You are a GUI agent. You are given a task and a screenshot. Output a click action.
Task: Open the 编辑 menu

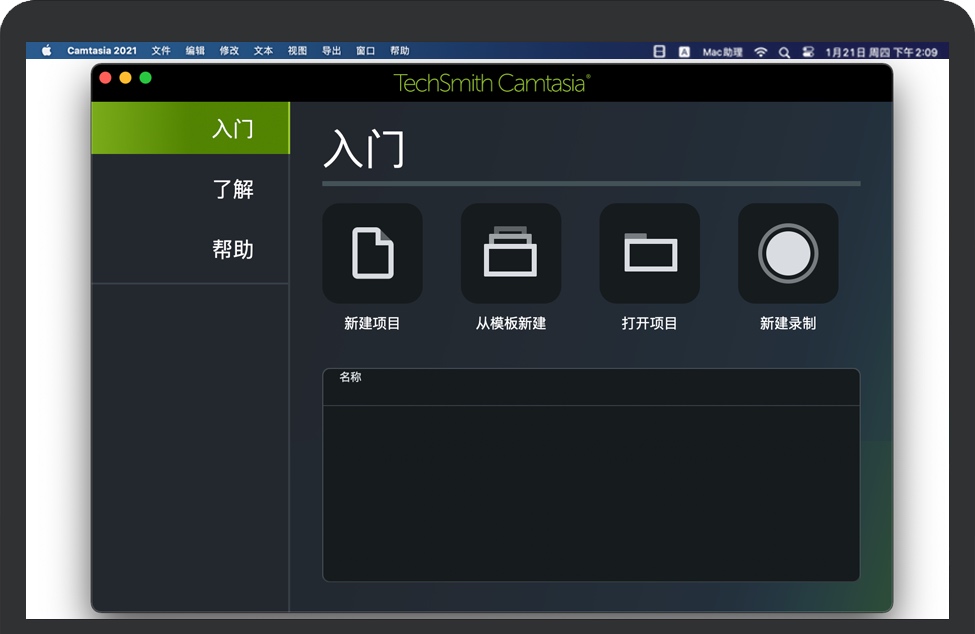(195, 51)
